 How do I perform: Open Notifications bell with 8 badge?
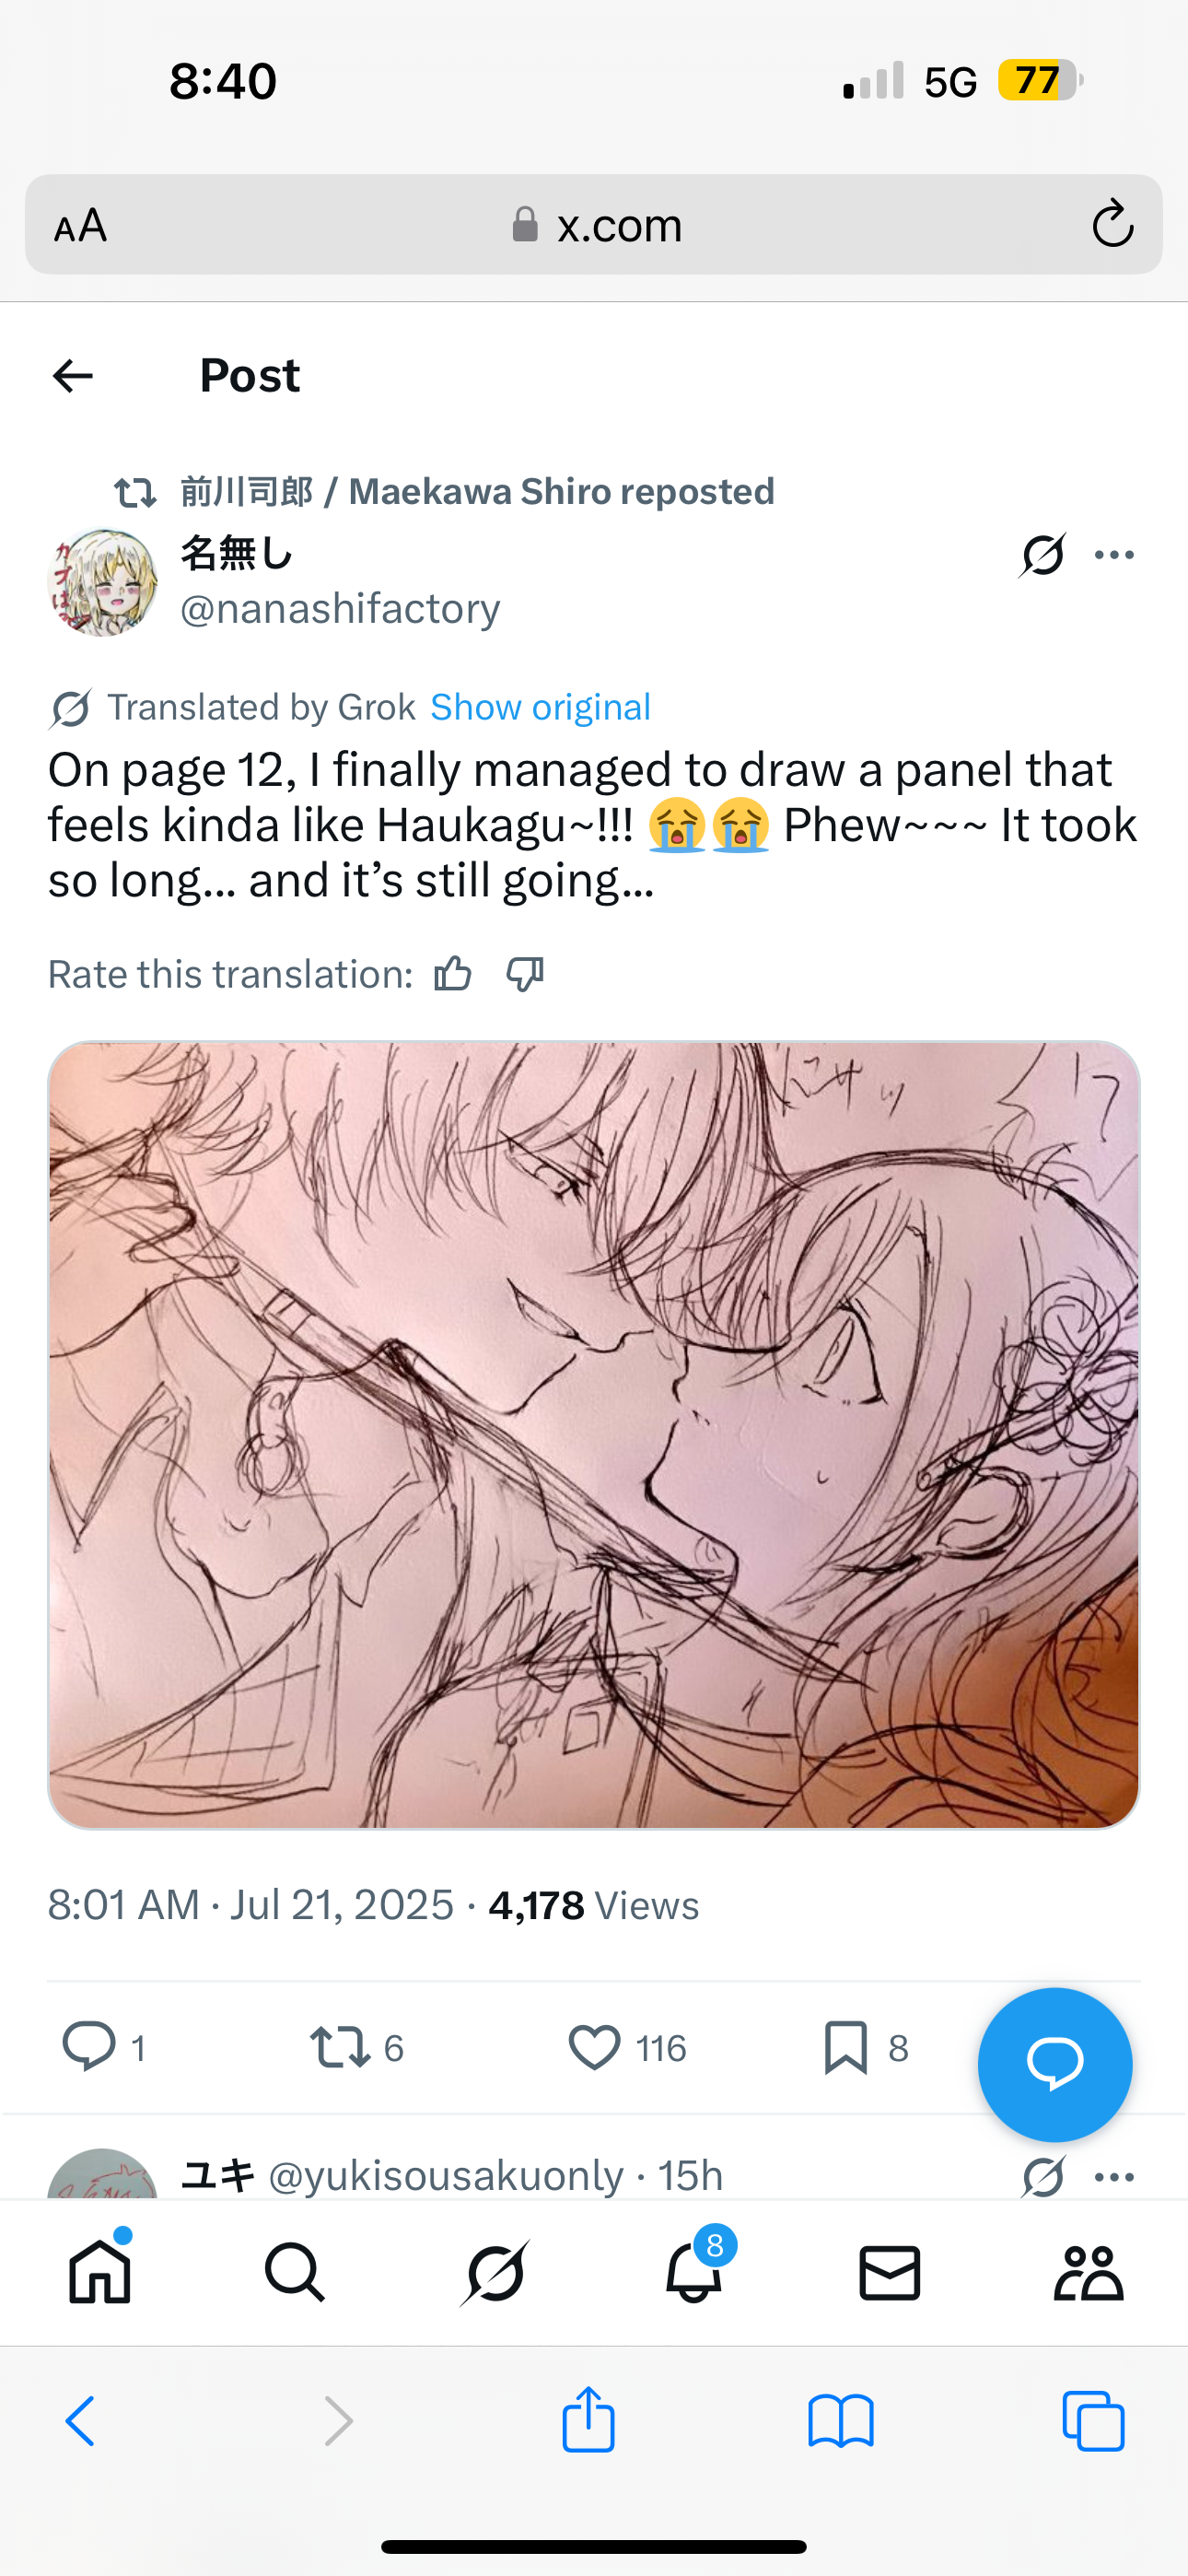pyautogui.click(x=694, y=2272)
